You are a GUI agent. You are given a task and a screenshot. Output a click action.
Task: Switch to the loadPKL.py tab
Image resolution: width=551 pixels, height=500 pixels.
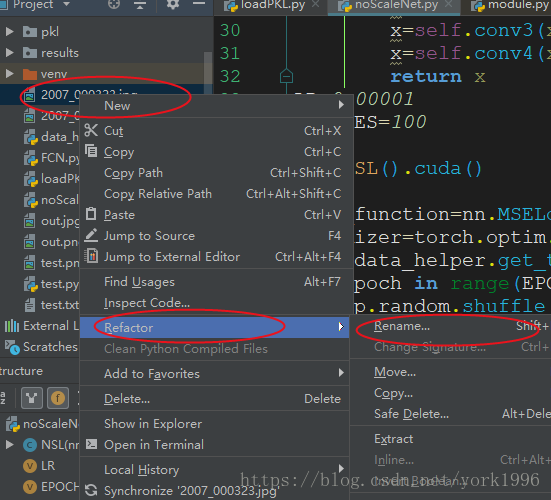[272, 5]
